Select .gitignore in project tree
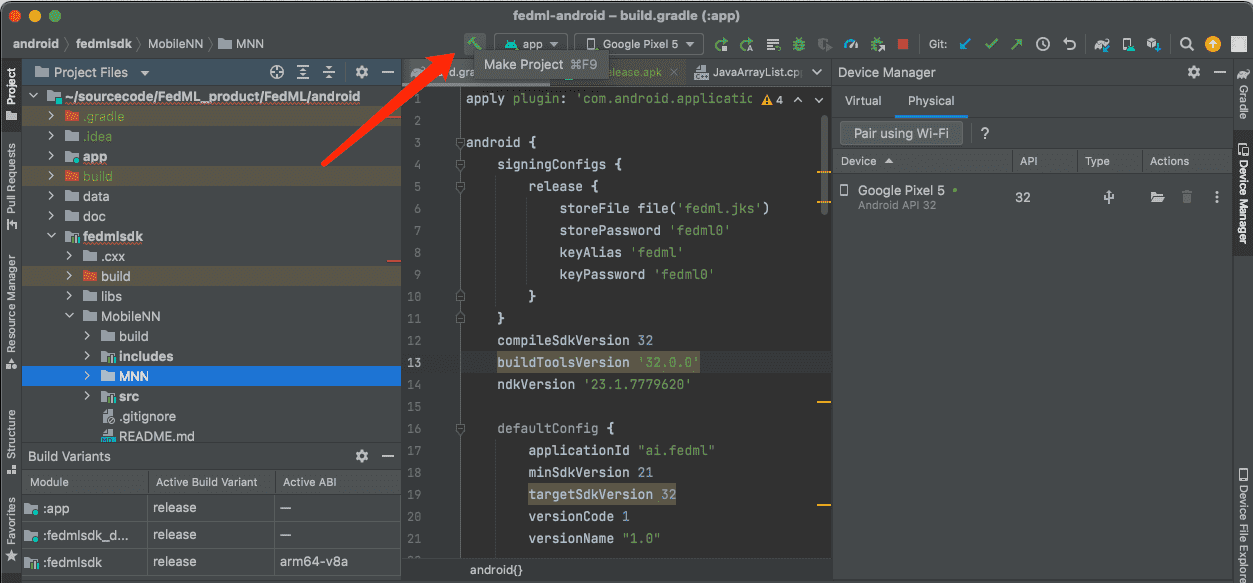This screenshot has width=1253, height=583. click(147, 416)
